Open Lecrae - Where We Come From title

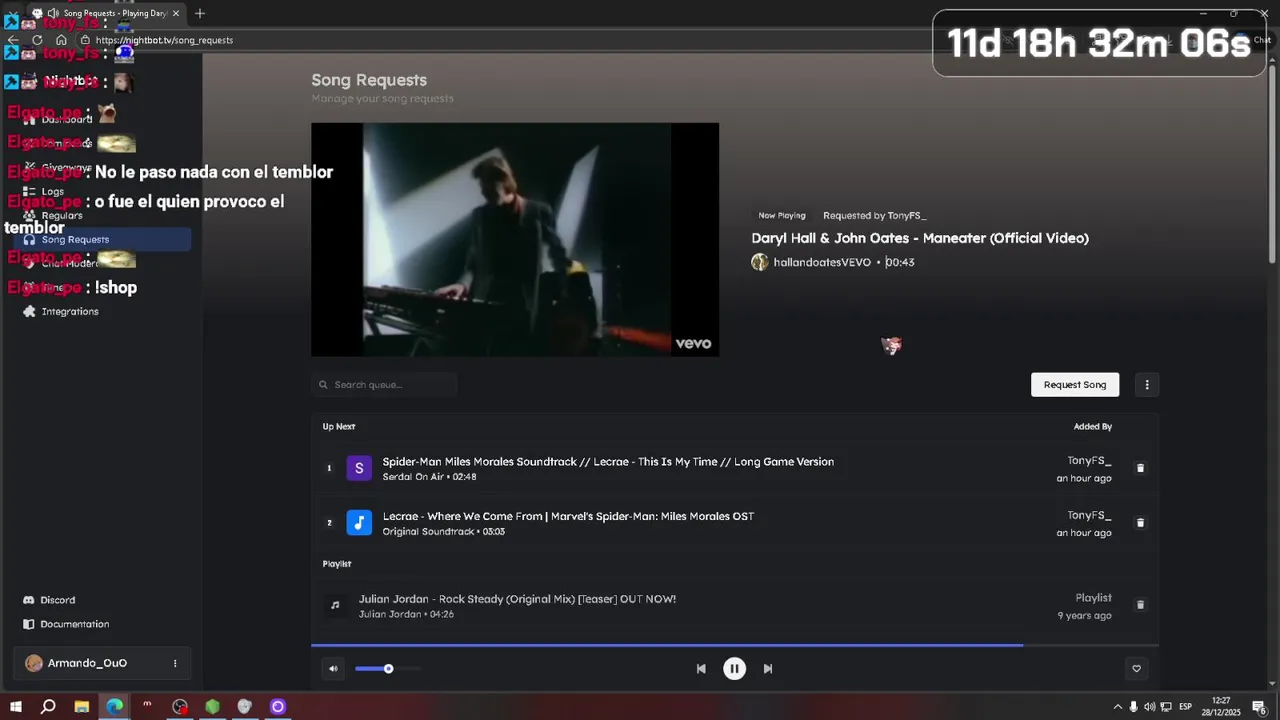pyautogui.click(x=568, y=517)
